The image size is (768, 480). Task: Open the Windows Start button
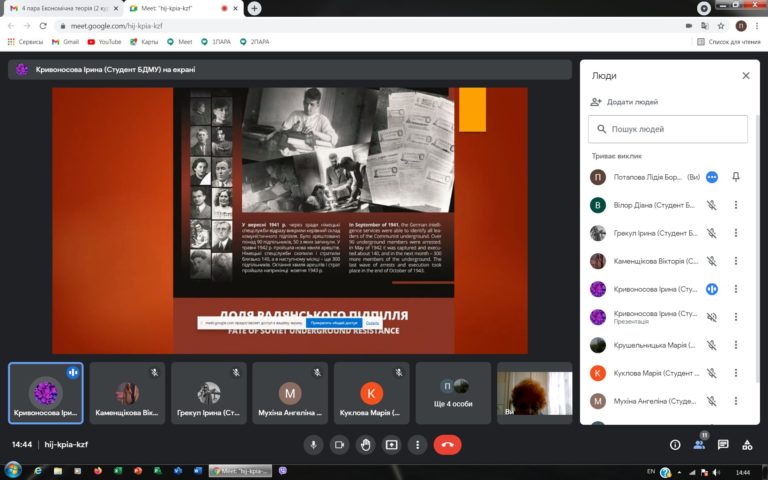(x=12, y=471)
